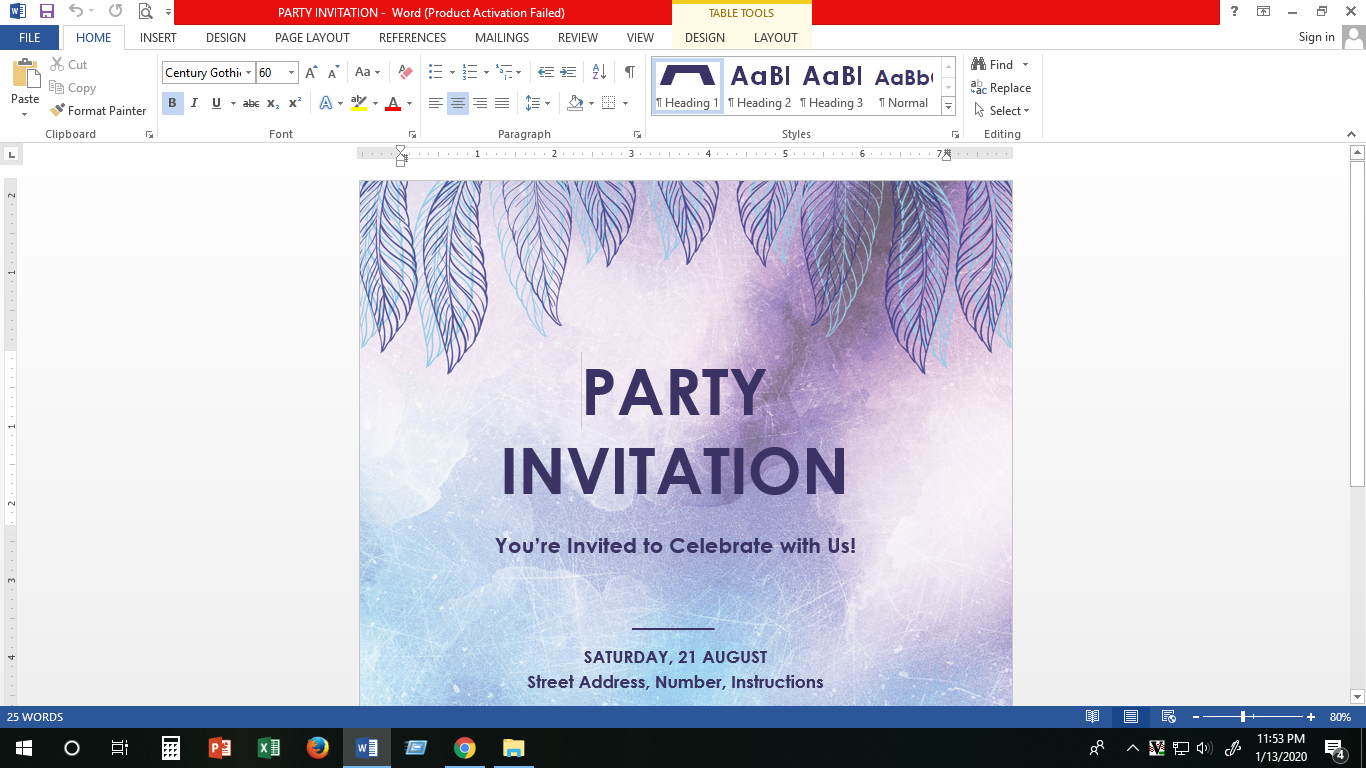This screenshot has height=768, width=1366.
Task: Toggle Italic formatting
Action: (x=194, y=103)
